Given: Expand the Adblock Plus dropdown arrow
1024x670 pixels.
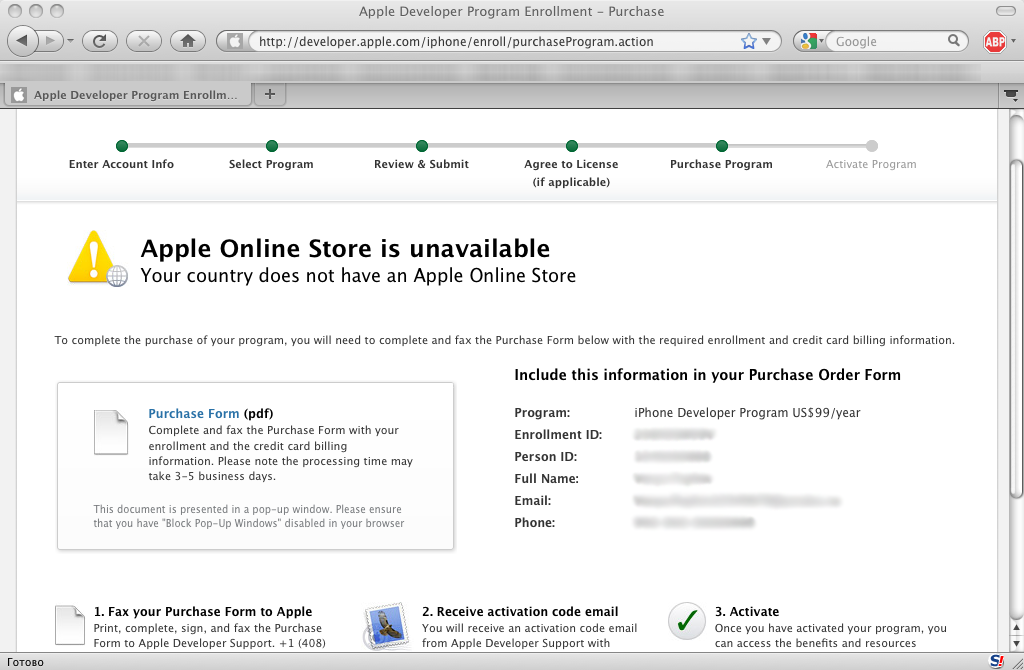Looking at the screenshot, I should click(x=1014, y=41).
